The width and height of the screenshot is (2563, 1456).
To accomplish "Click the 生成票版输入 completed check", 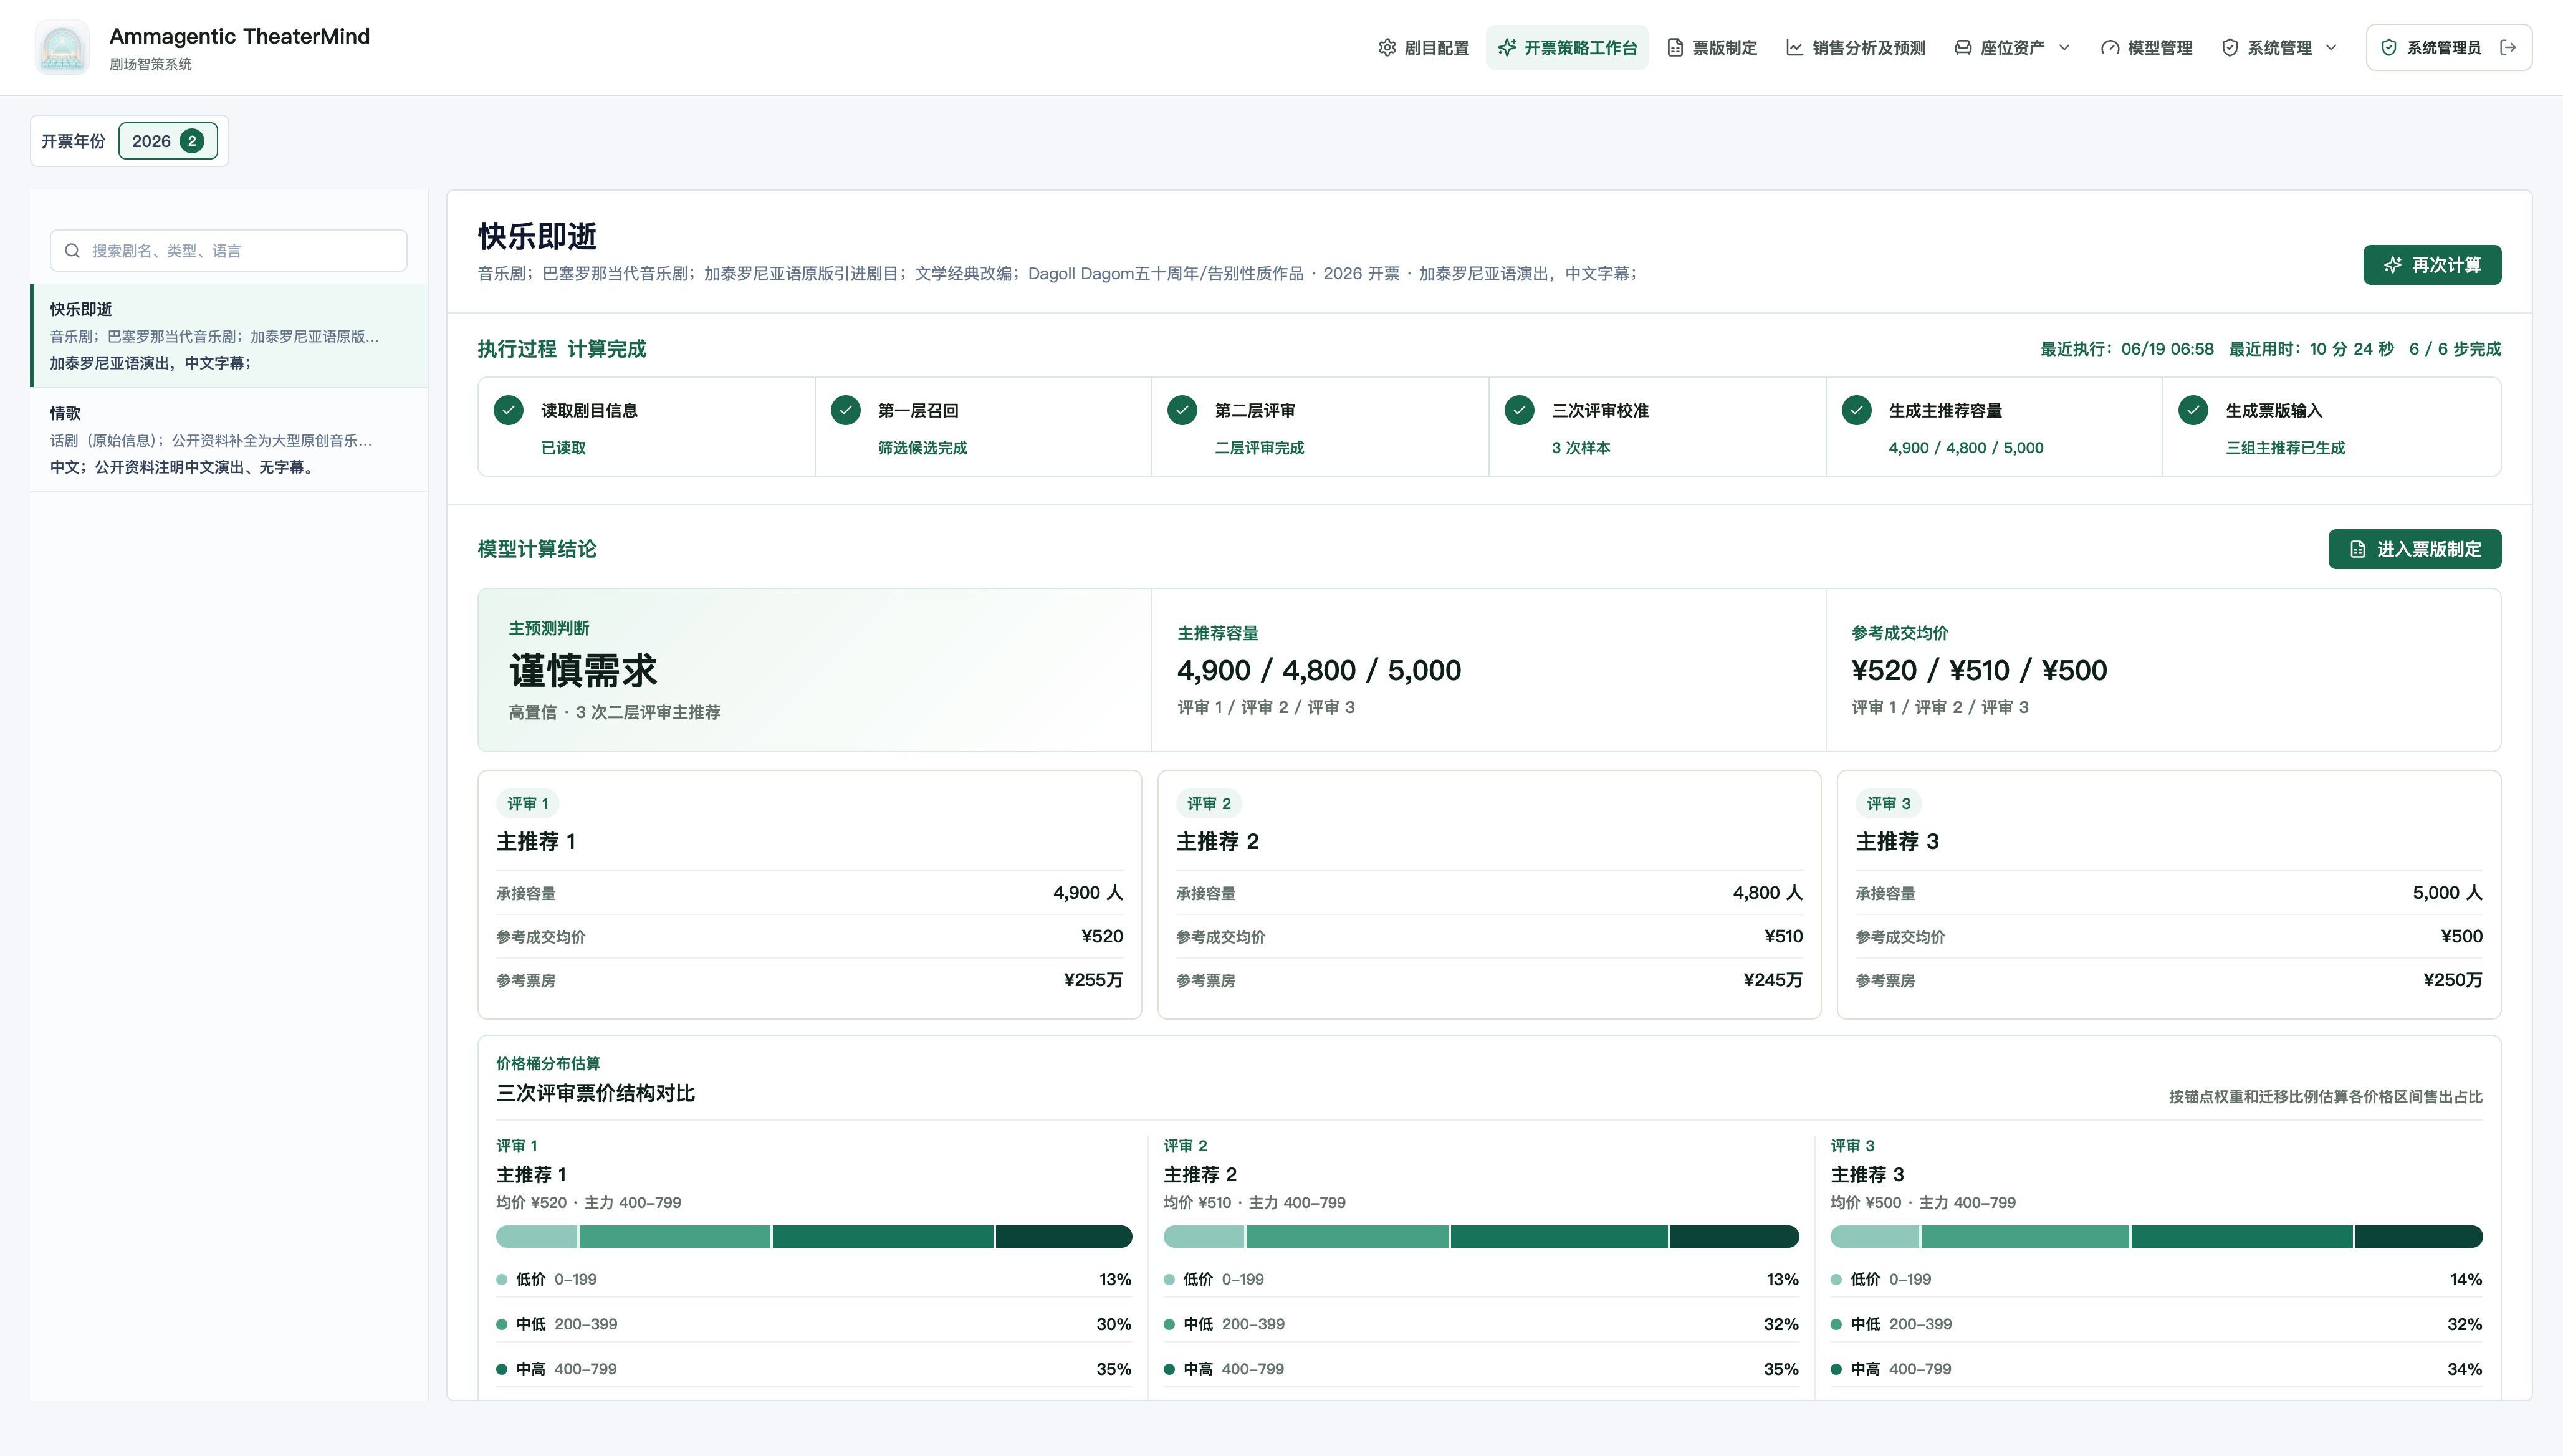I will (2193, 410).
